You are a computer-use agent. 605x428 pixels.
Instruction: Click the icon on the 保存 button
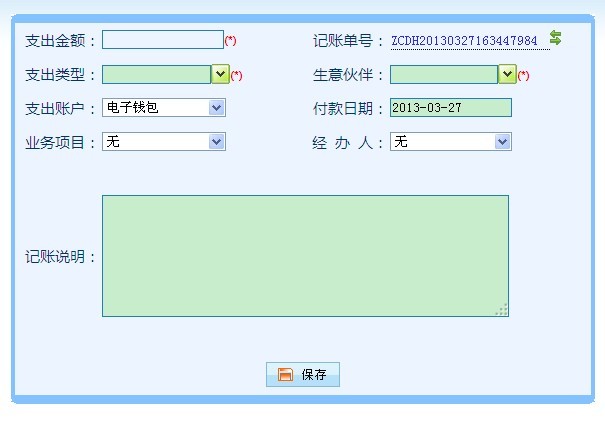point(285,375)
